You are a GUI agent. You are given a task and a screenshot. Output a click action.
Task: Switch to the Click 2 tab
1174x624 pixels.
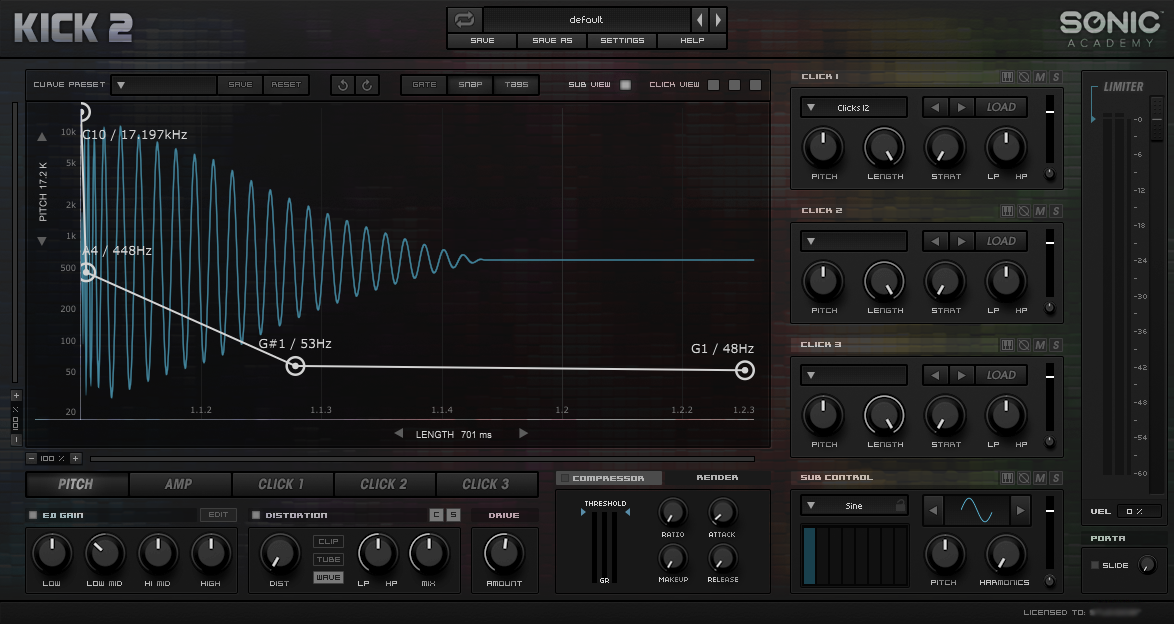click(384, 484)
